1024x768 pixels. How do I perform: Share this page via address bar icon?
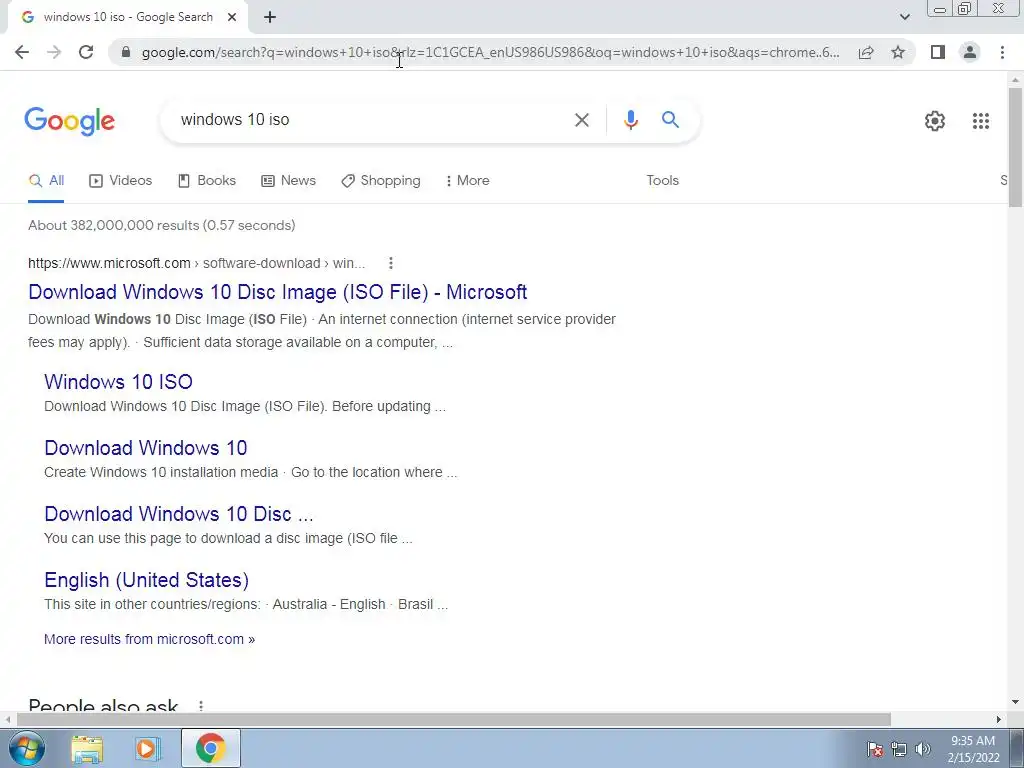866,52
